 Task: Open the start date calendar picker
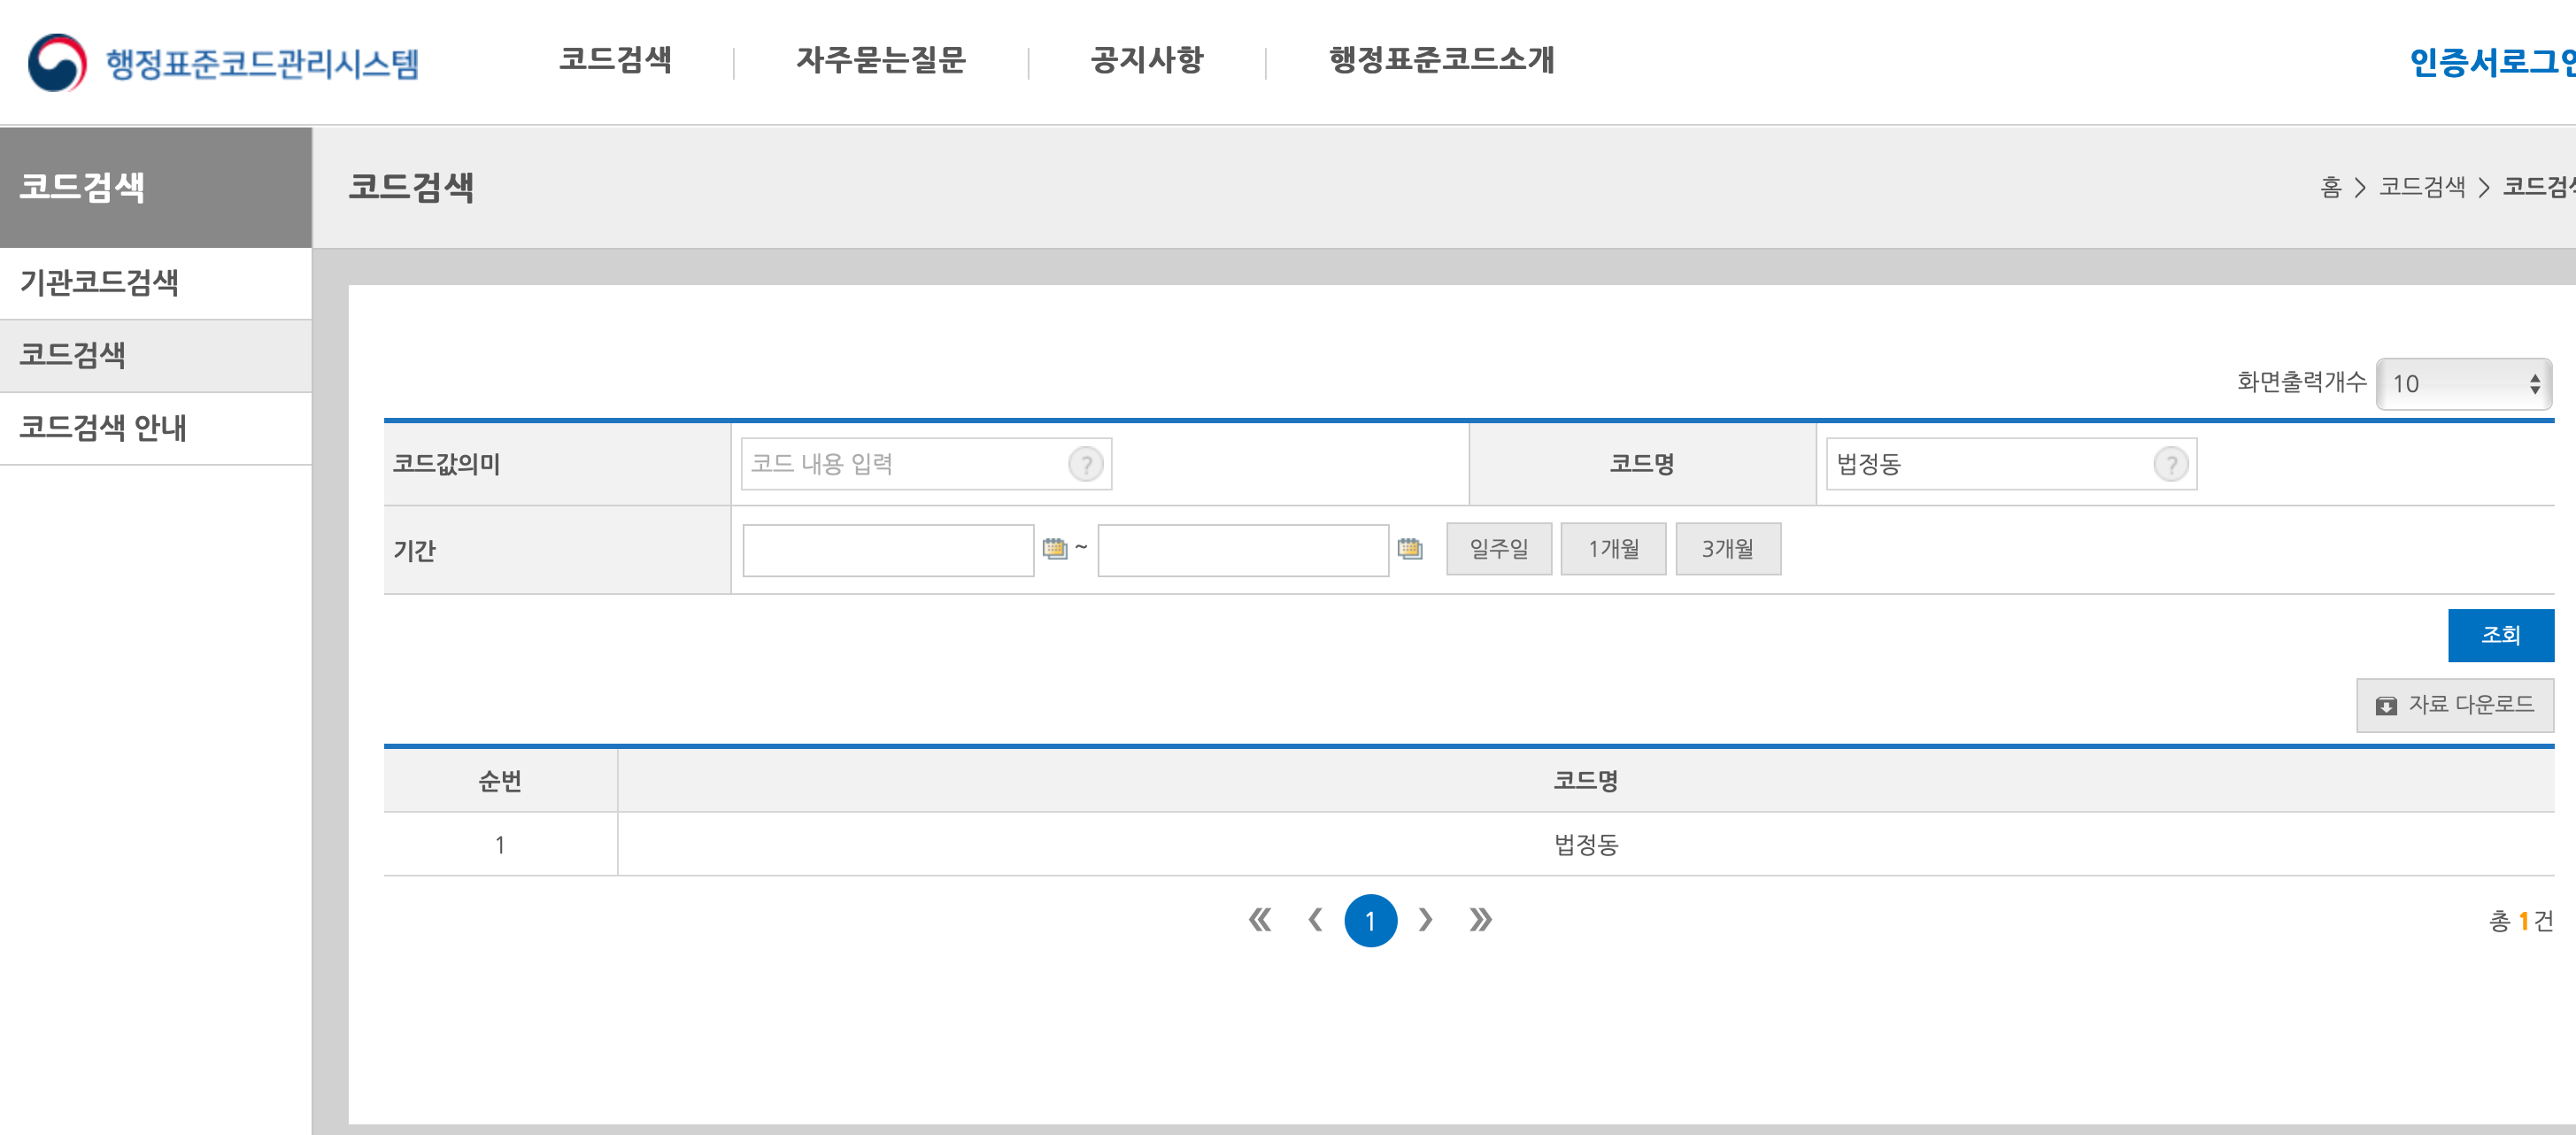[1054, 548]
